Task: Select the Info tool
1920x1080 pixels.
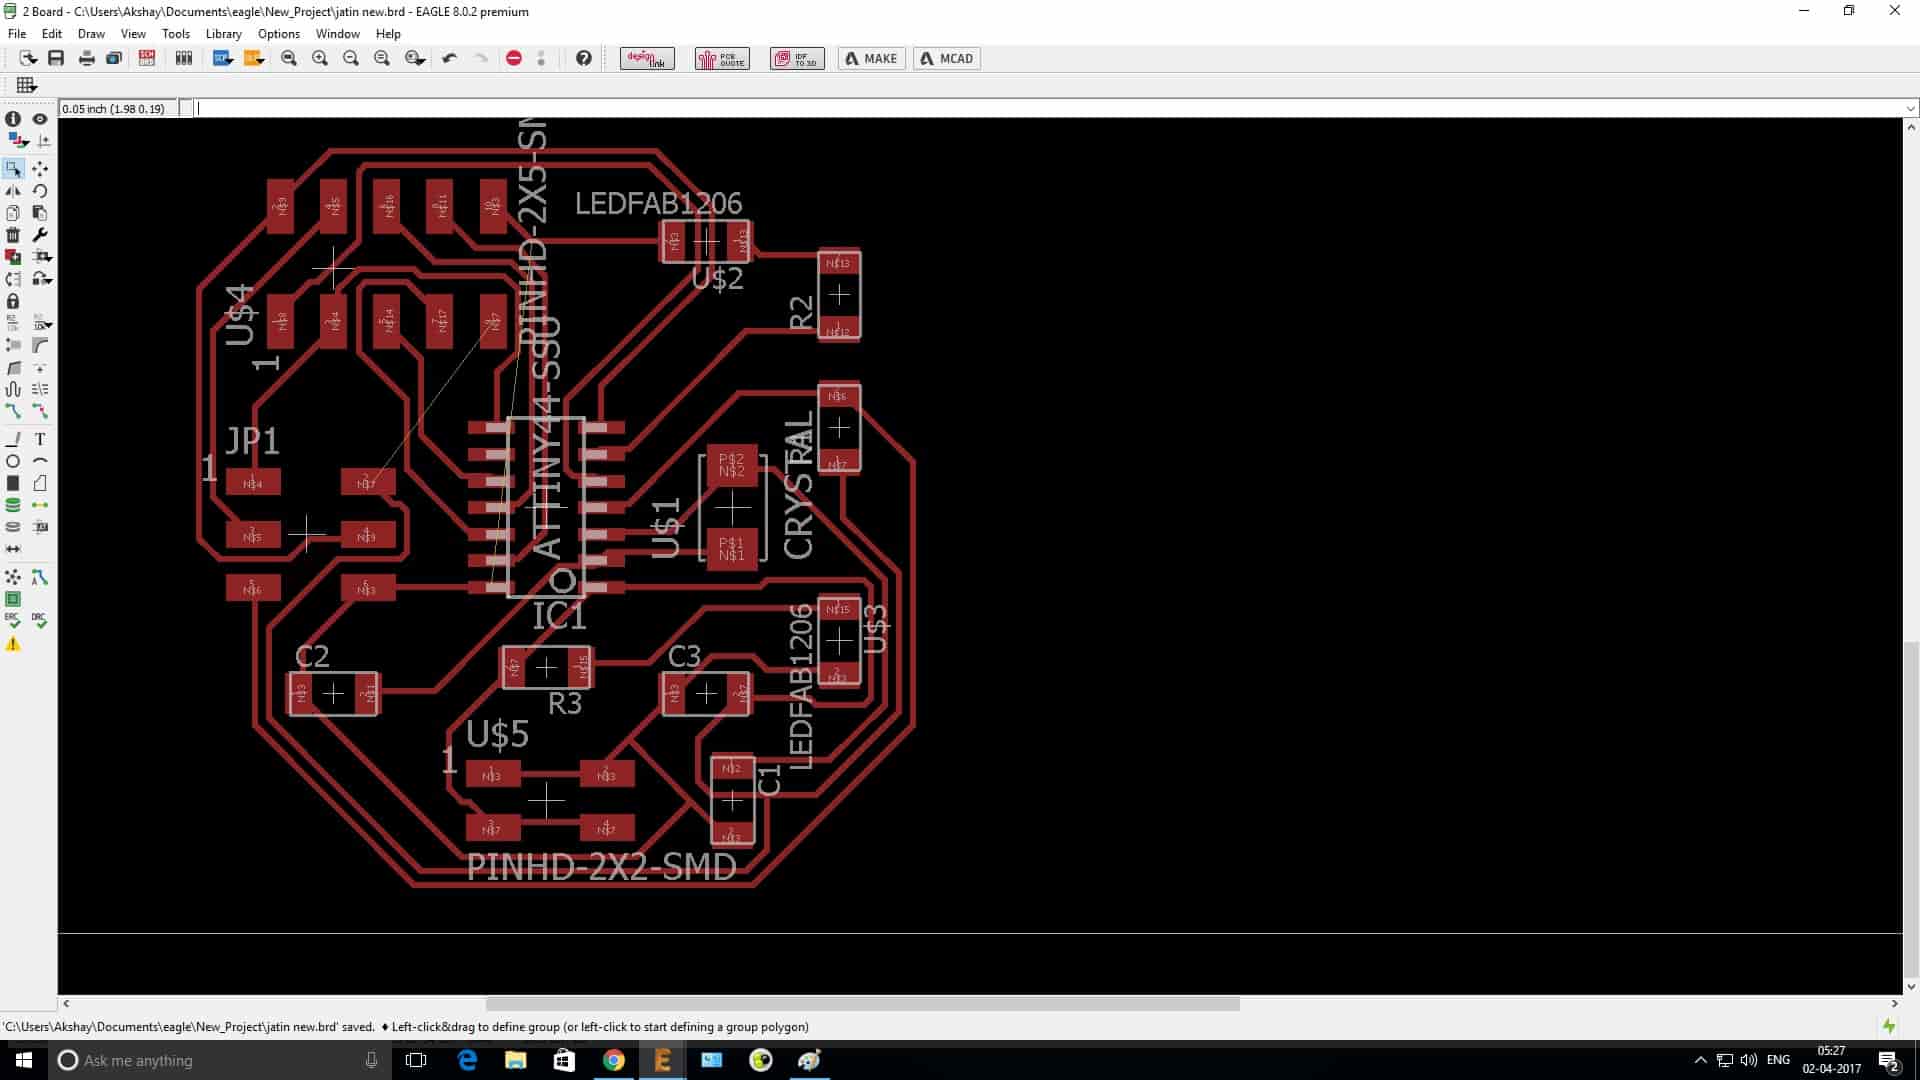Action: coord(13,119)
